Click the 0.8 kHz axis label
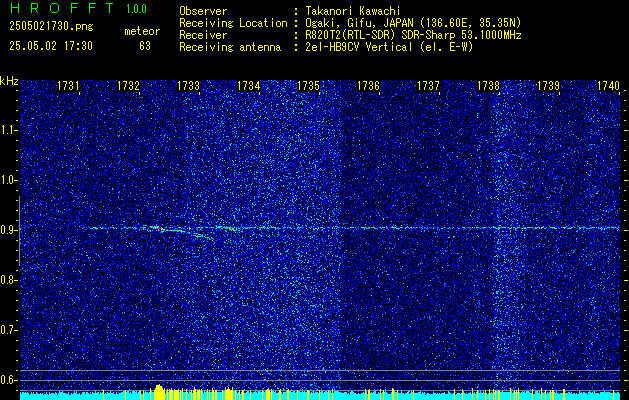The width and height of the screenshot is (629, 400). coord(8,280)
